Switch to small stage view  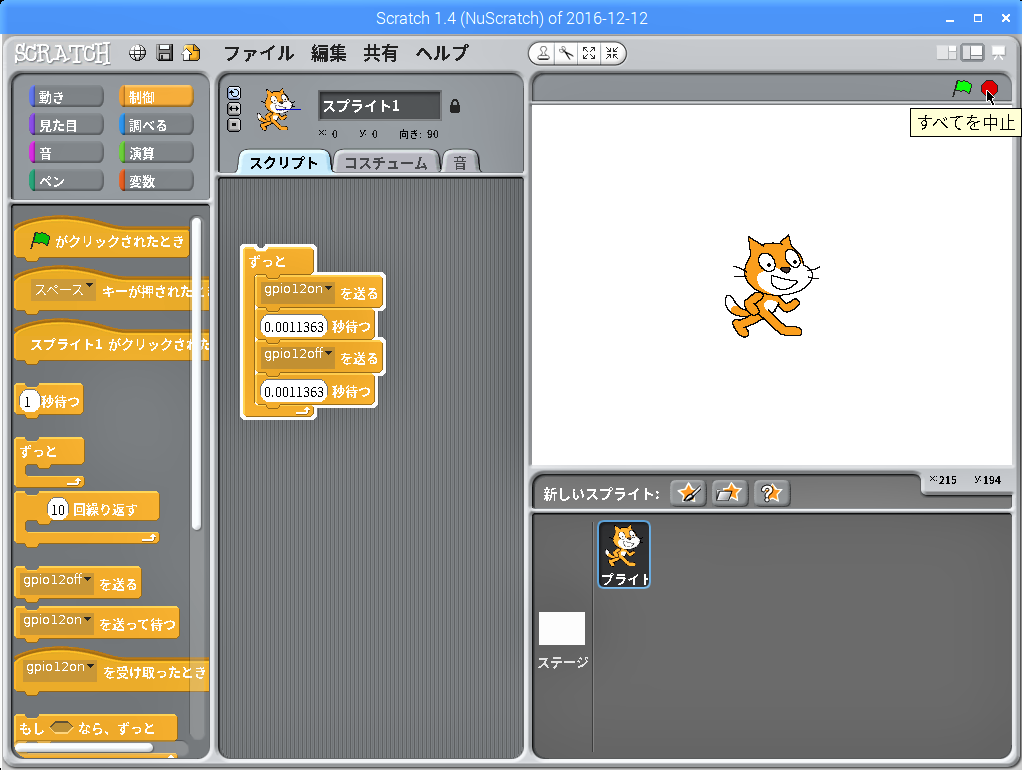click(x=946, y=53)
